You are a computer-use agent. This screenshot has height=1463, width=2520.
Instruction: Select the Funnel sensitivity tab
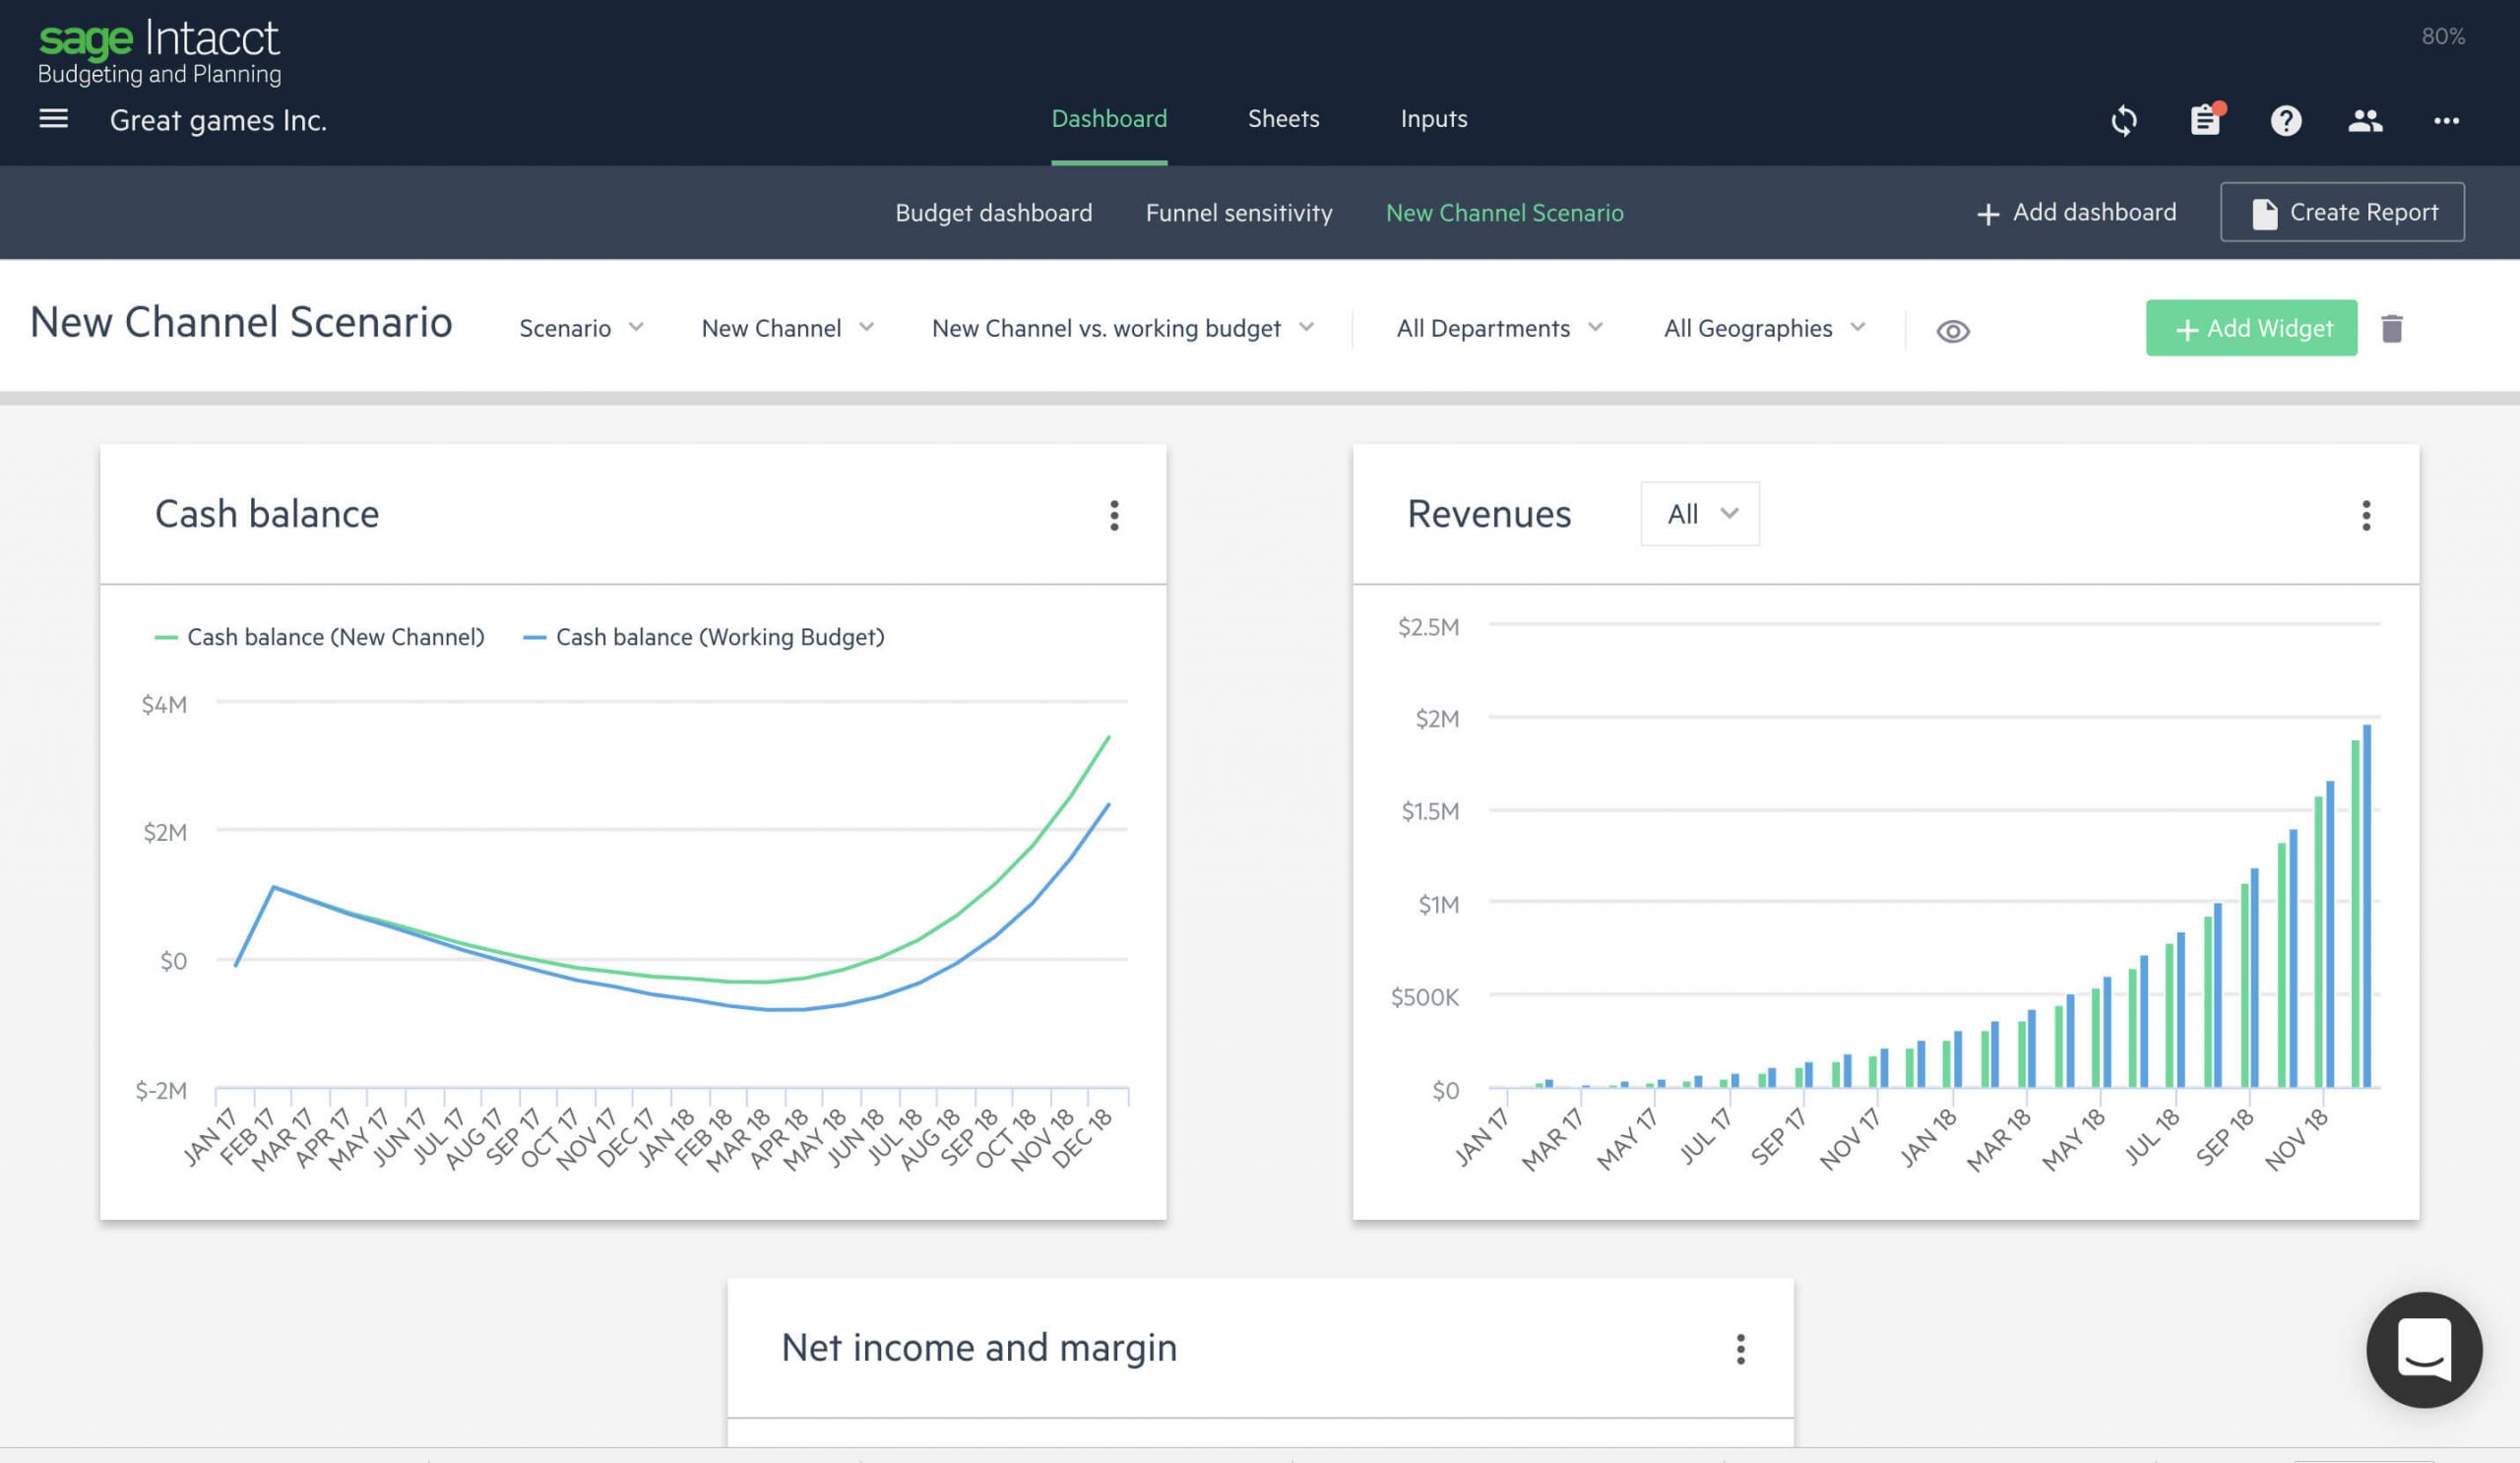coord(1238,211)
